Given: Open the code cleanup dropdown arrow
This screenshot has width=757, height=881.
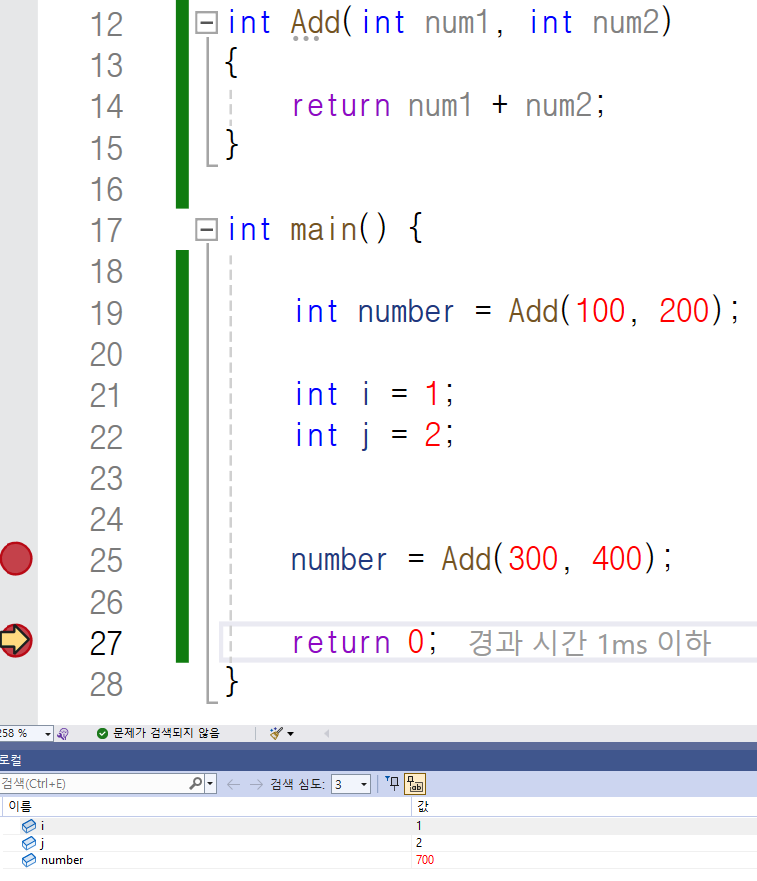Looking at the screenshot, I should pyautogui.click(x=291, y=734).
